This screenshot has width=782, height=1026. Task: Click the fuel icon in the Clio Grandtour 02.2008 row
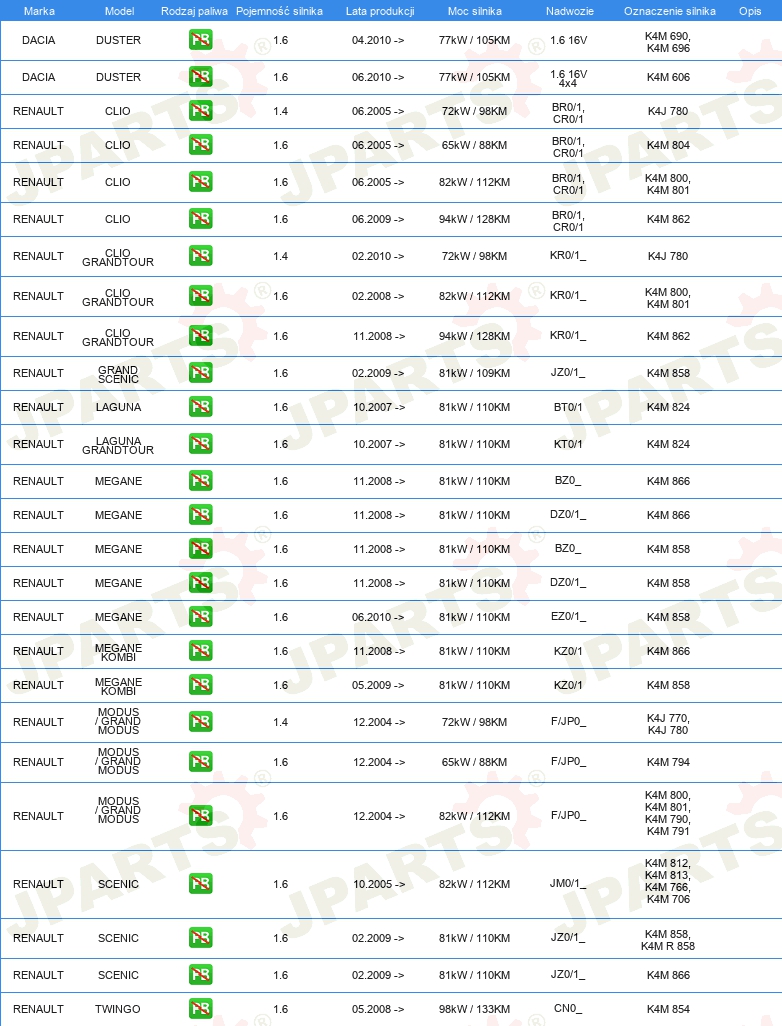tap(200, 296)
